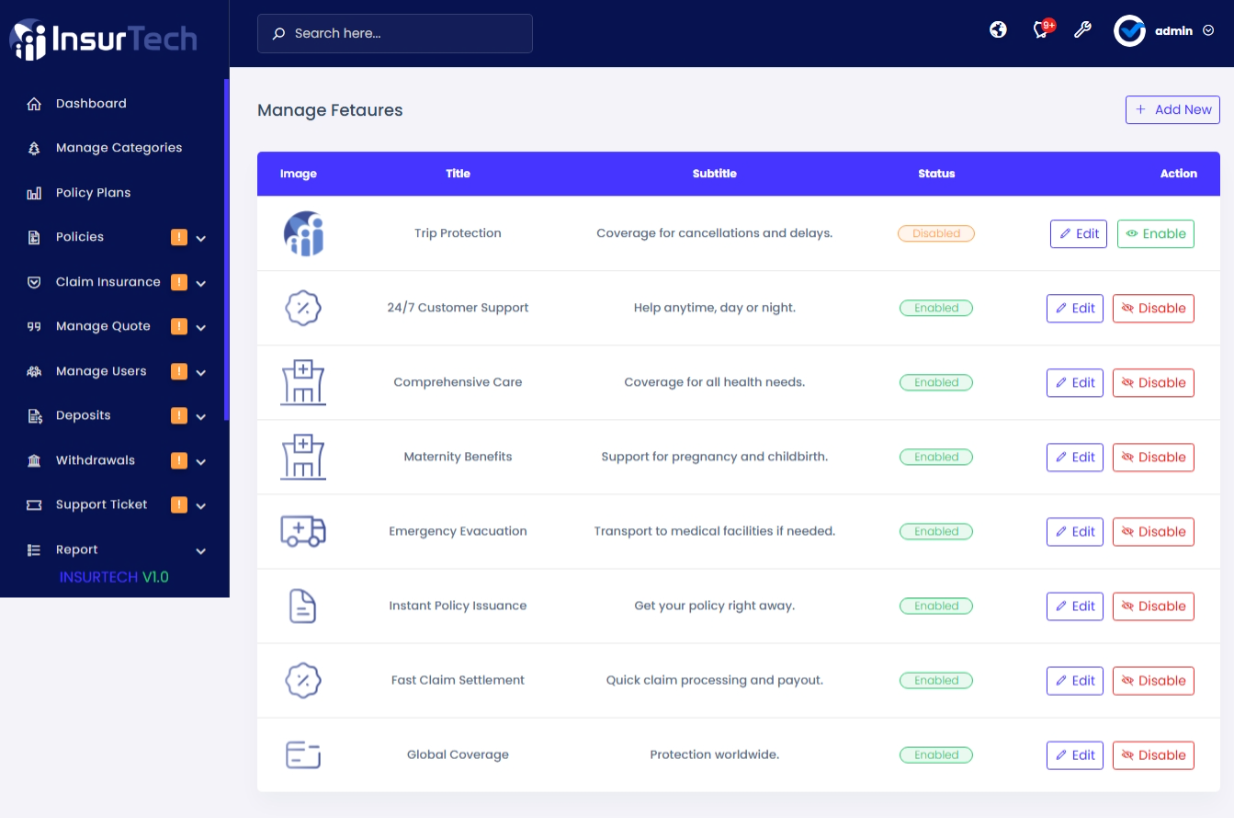Edit the Trip Protection feature
The image size is (1234, 818).
[x=1078, y=234]
